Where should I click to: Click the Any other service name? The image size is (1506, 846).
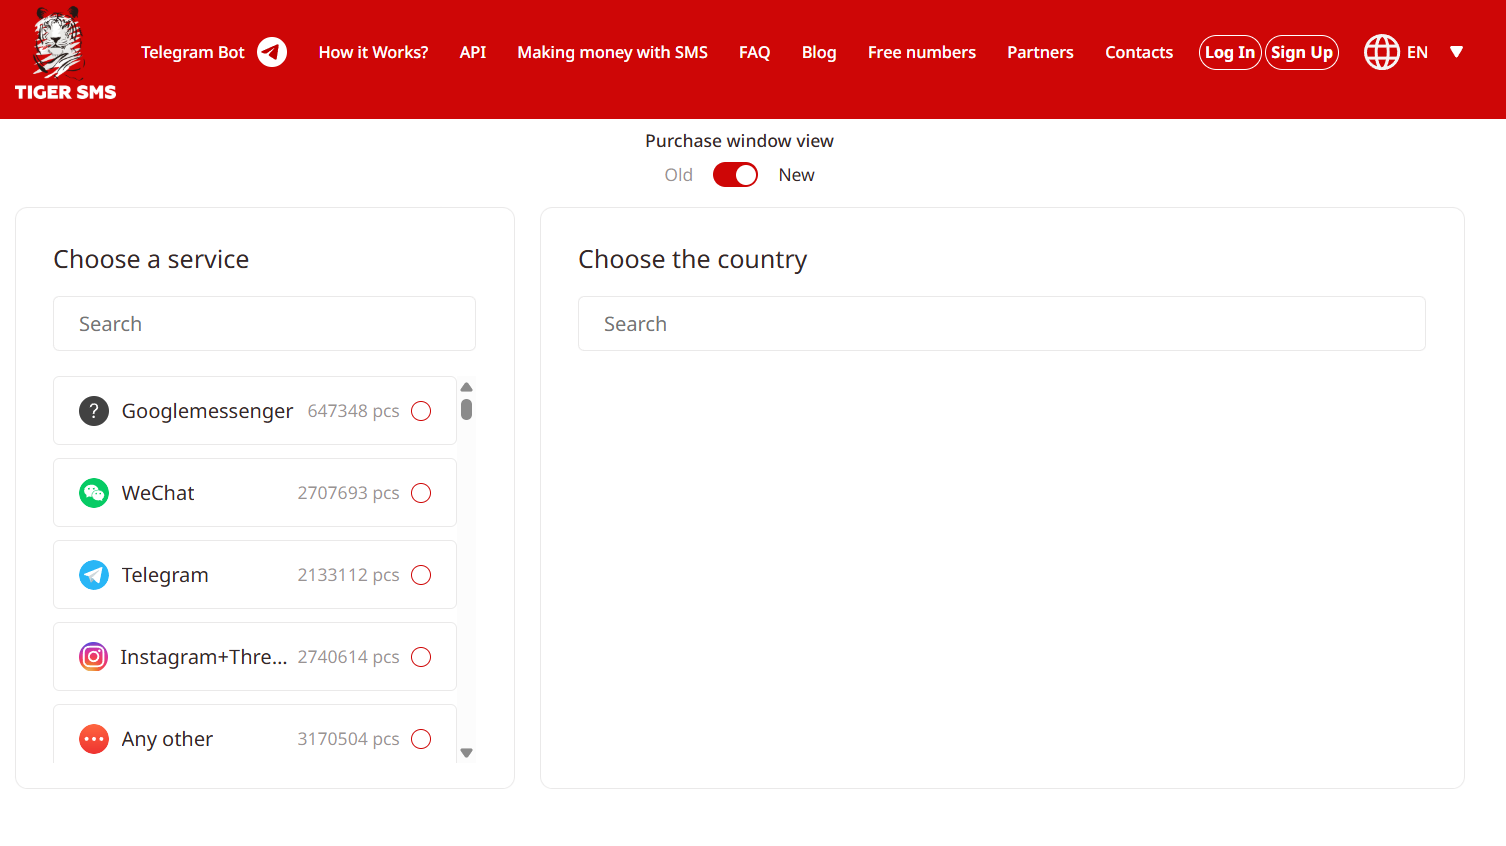pyautogui.click(x=167, y=739)
